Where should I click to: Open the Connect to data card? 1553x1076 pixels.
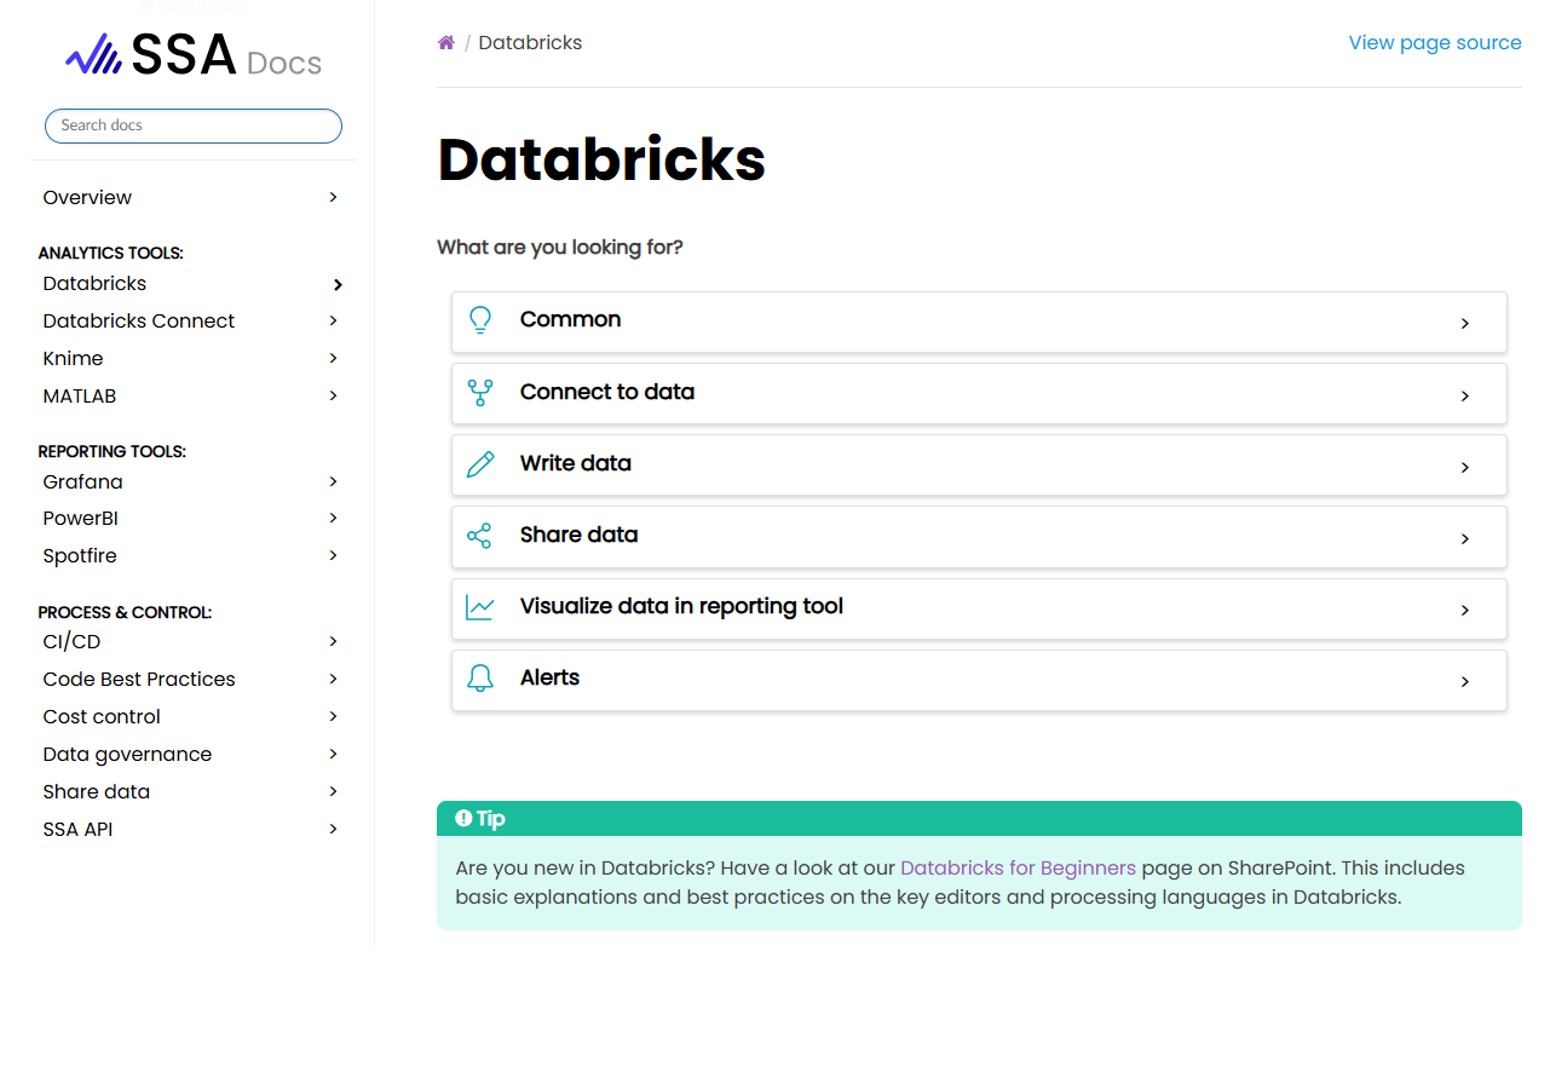click(x=979, y=394)
